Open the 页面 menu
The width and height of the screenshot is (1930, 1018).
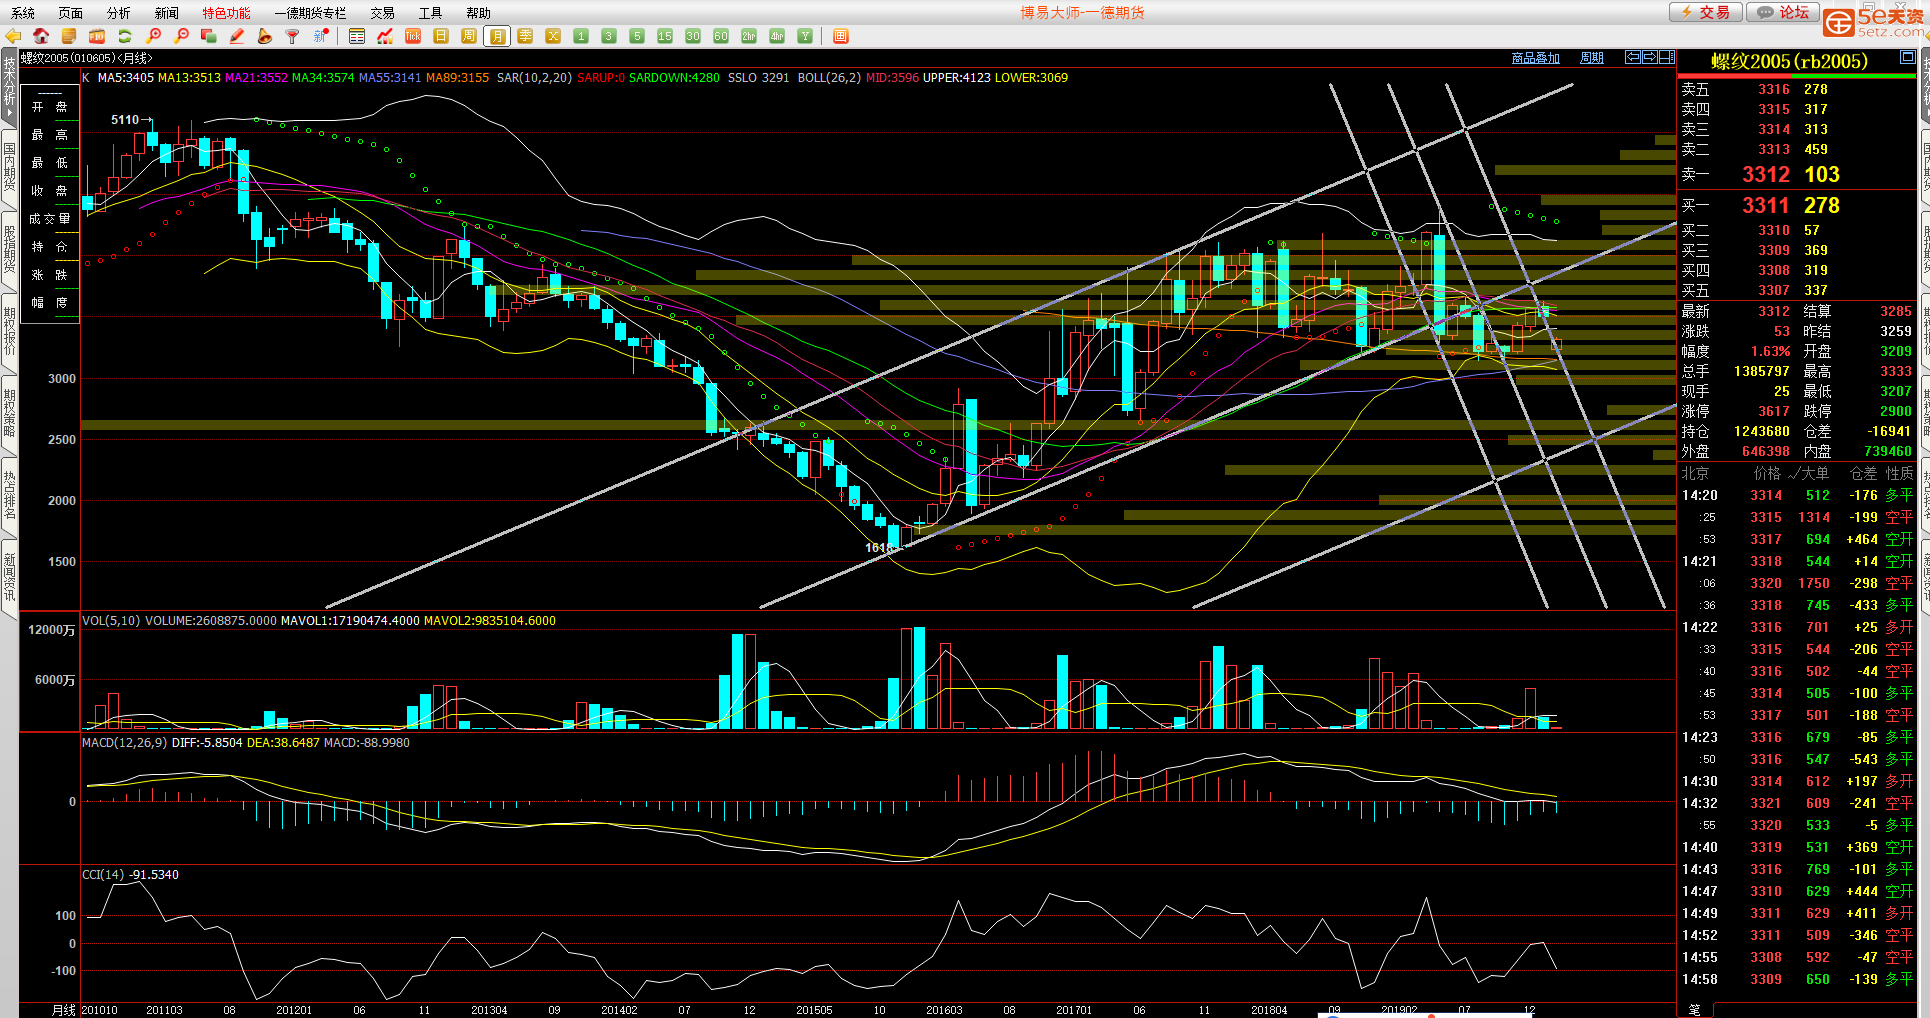(x=71, y=13)
